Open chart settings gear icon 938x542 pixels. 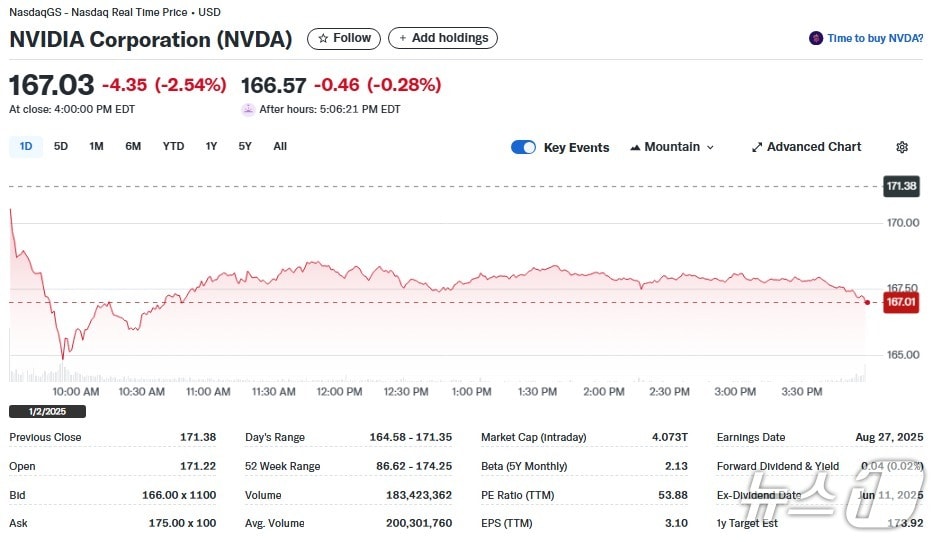[x=902, y=147]
